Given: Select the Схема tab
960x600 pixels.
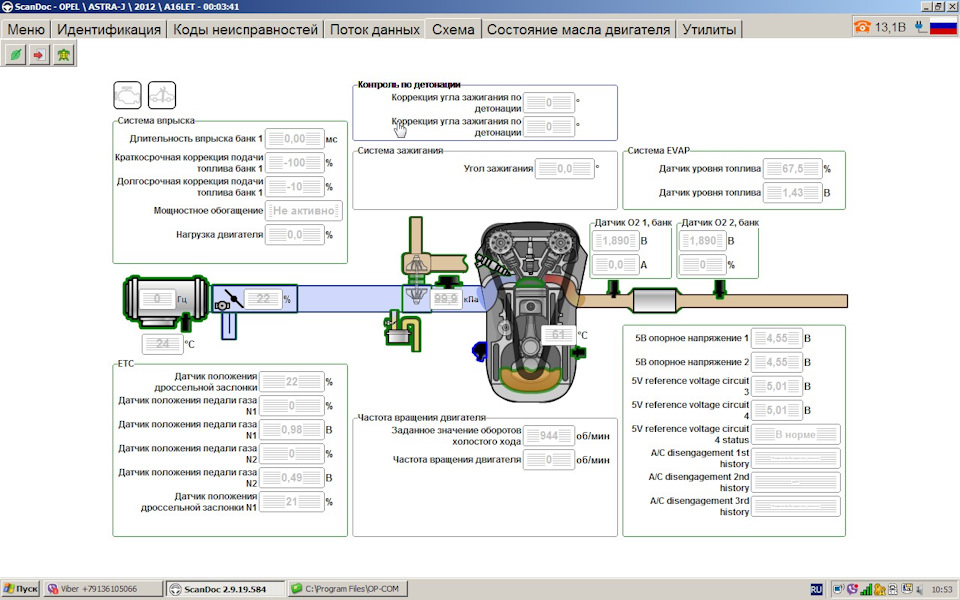Looking at the screenshot, I should click(x=453, y=29).
